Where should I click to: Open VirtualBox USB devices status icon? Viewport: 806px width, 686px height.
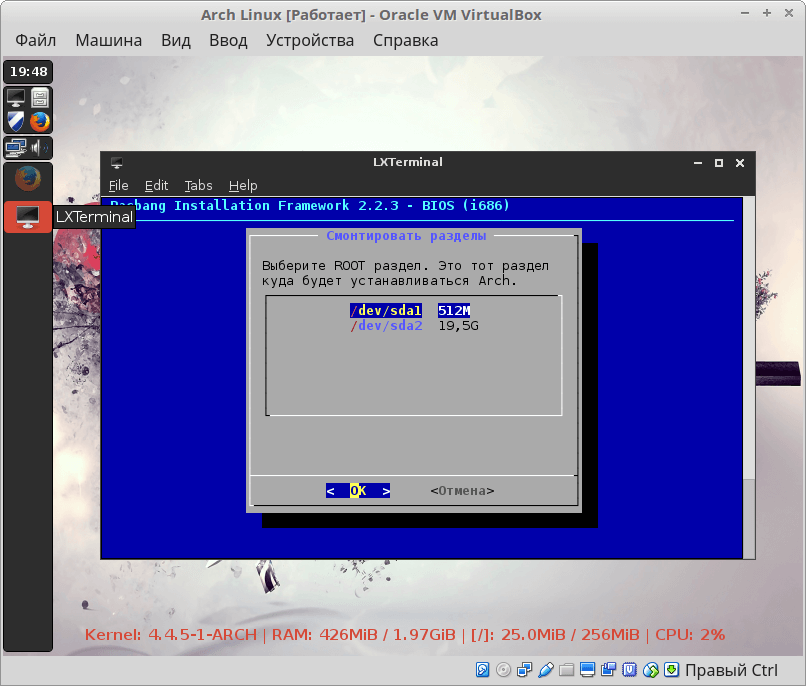tap(546, 669)
